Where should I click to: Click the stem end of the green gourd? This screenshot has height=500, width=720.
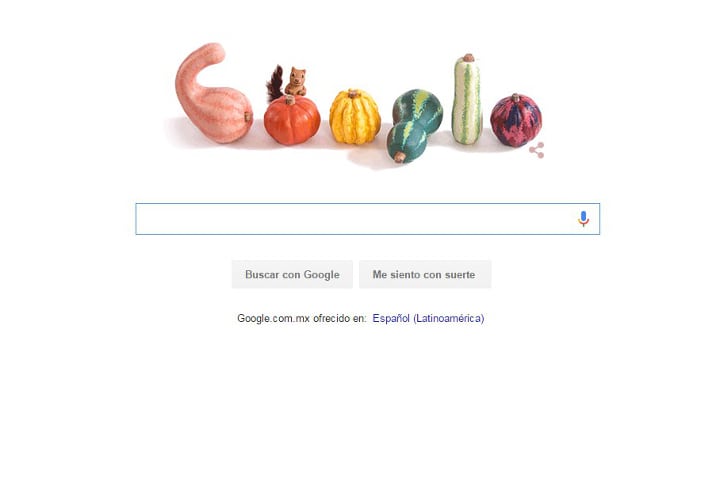pos(399,157)
